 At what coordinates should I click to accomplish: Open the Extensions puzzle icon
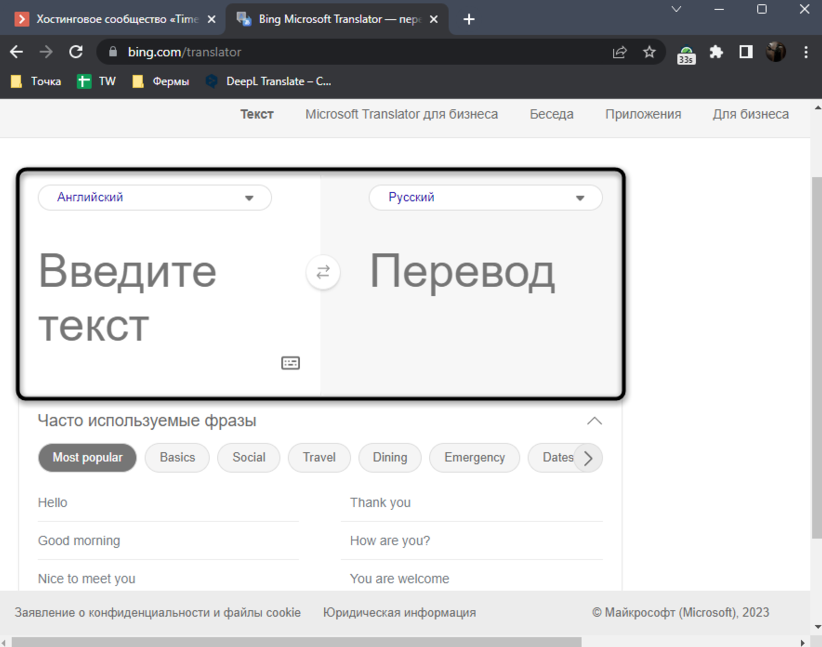(x=716, y=52)
